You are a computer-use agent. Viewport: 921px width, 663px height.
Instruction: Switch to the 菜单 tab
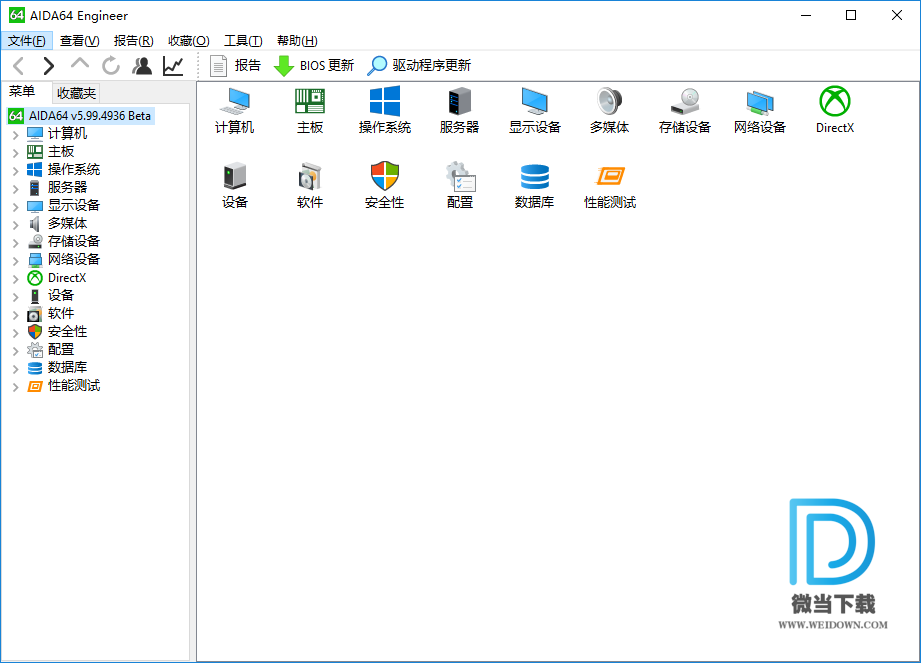tap(22, 92)
